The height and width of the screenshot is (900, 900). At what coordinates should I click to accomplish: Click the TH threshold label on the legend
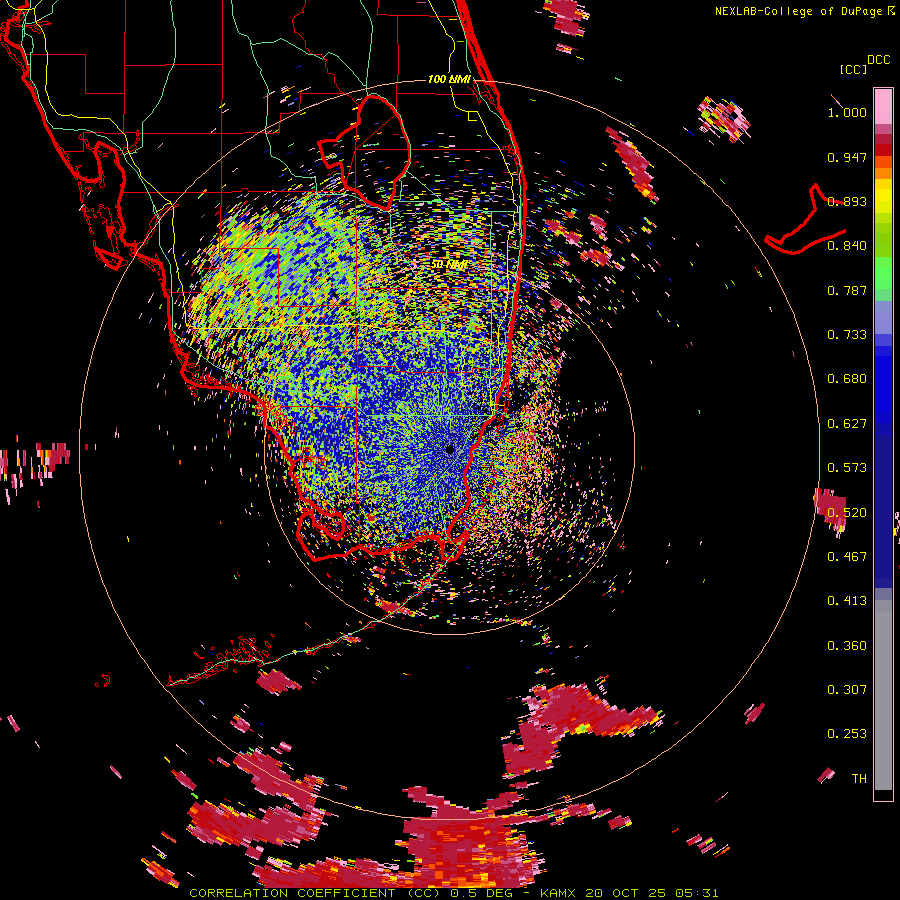point(859,779)
